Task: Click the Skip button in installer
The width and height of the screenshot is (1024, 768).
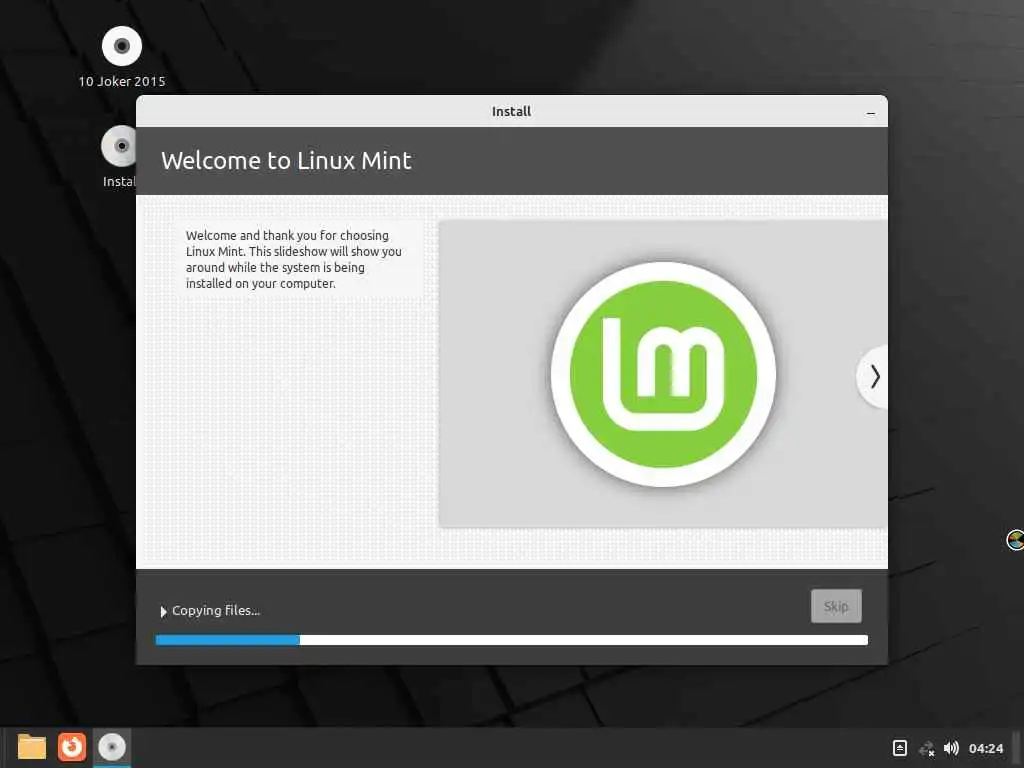Action: click(x=836, y=606)
